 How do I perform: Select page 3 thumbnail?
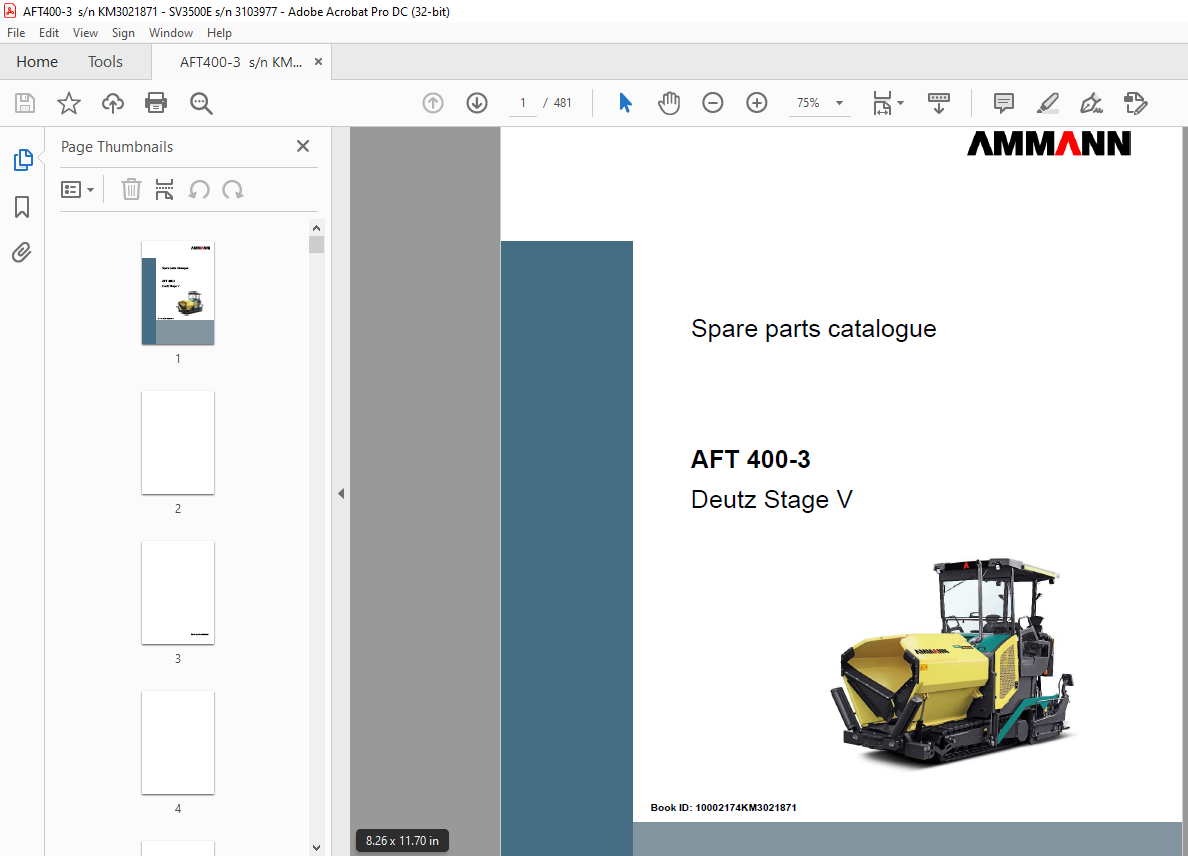[178, 593]
